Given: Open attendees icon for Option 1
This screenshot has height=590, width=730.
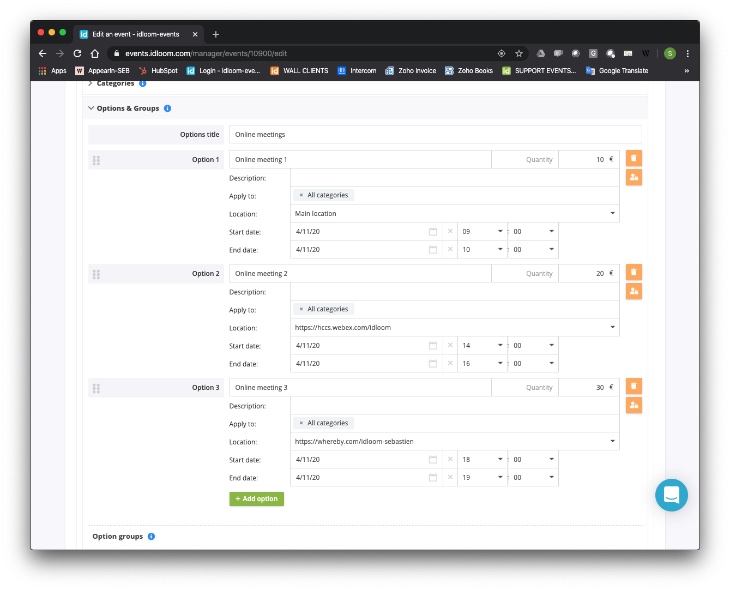Looking at the screenshot, I should point(634,177).
